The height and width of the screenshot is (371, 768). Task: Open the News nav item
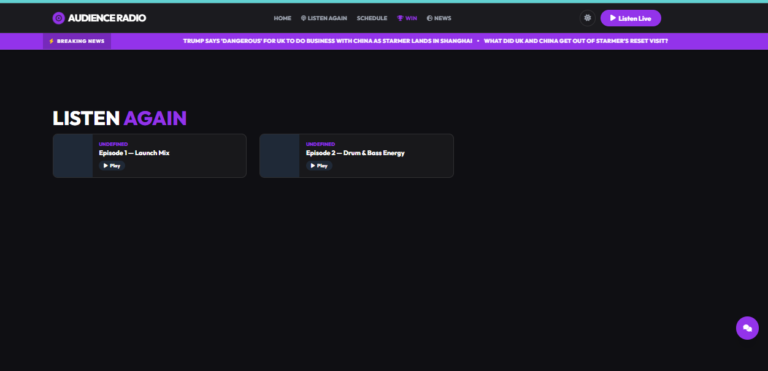[x=439, y=18]
